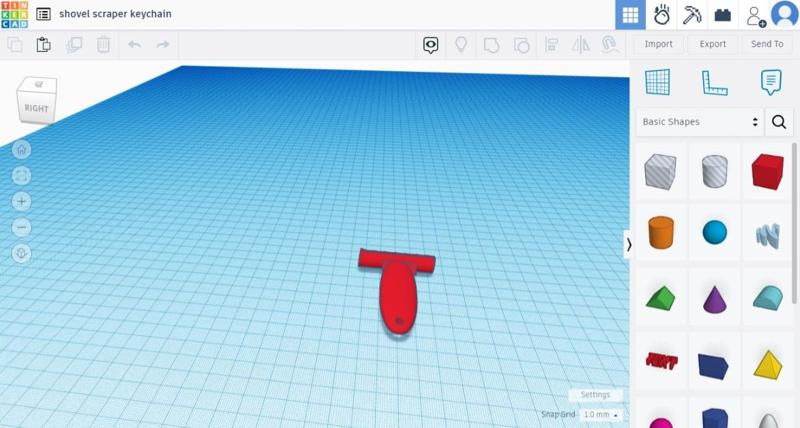Redo the last action
The height and width of the screenshot is (428, 800).
163,44
